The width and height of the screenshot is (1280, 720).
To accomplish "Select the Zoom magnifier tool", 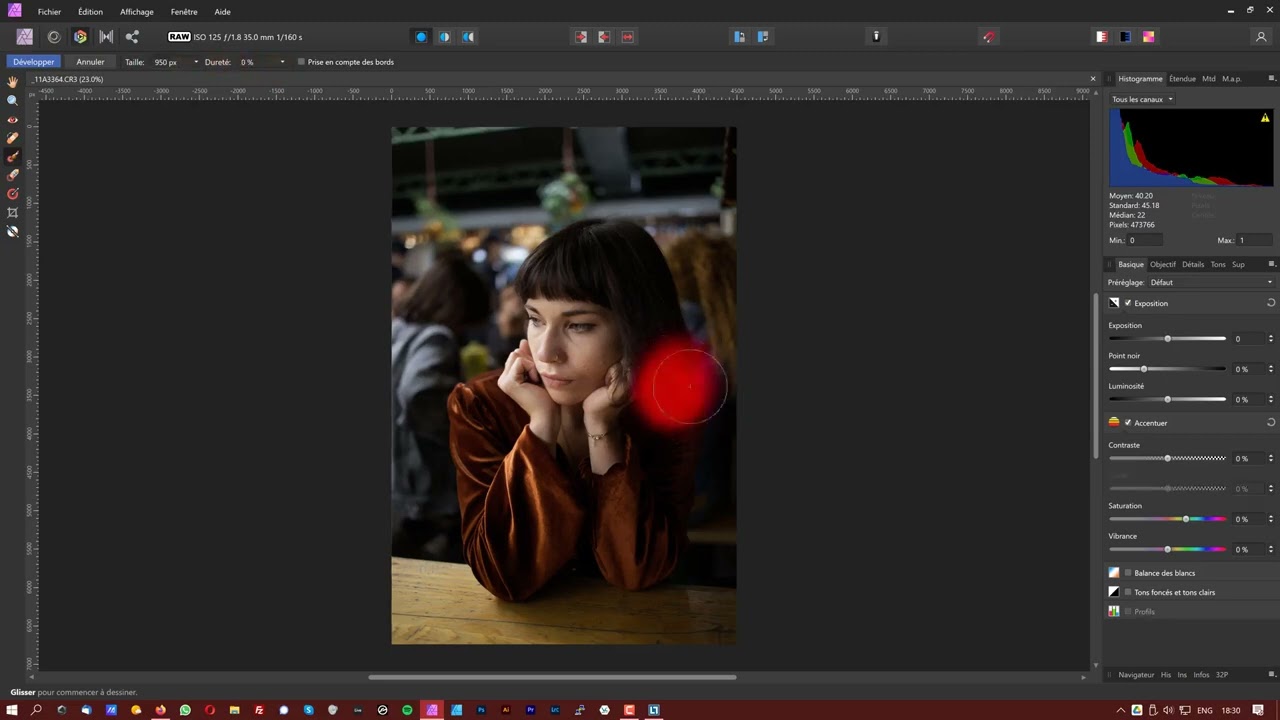I will pos(12,101).
